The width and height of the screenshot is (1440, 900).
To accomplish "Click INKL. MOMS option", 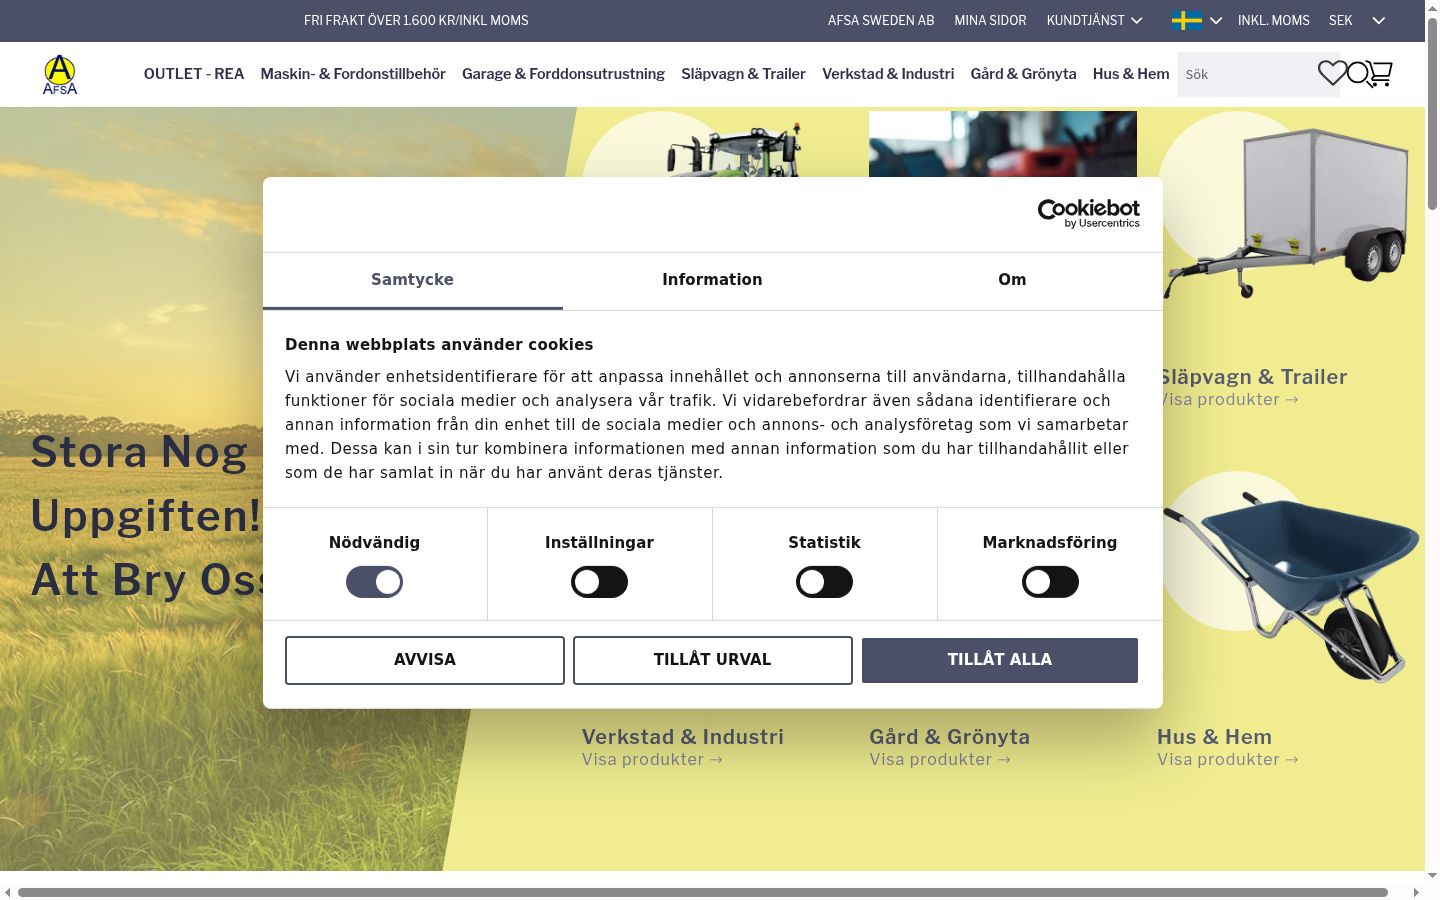I will 1273,20.
